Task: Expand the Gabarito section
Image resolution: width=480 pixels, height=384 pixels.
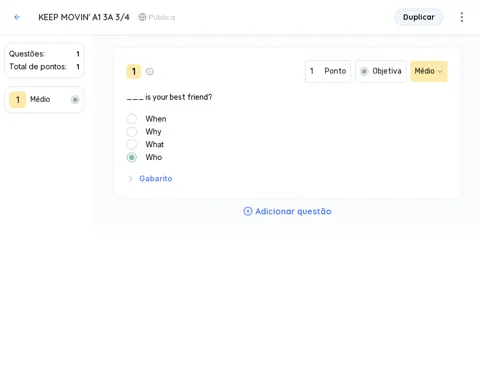Action: (150, 179)
